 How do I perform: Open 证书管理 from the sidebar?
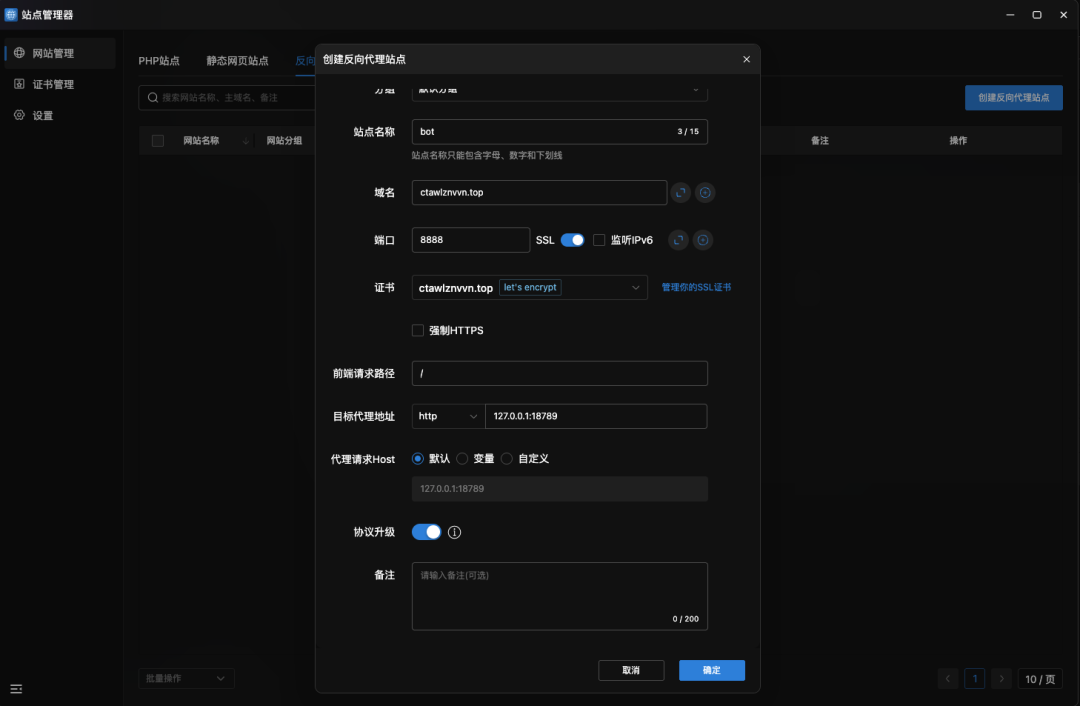pos(55,84)
